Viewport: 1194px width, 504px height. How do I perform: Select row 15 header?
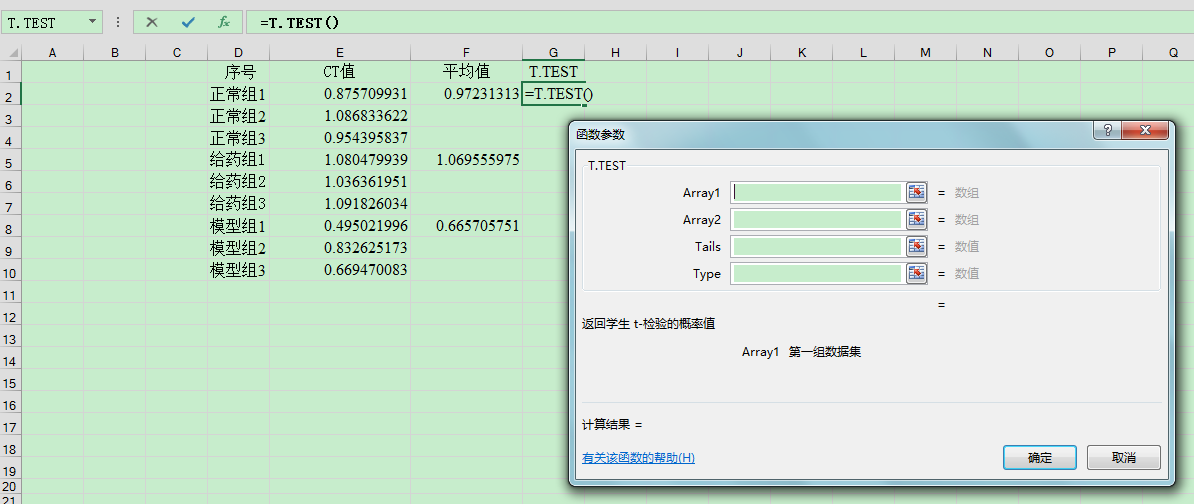click(10, 381)
